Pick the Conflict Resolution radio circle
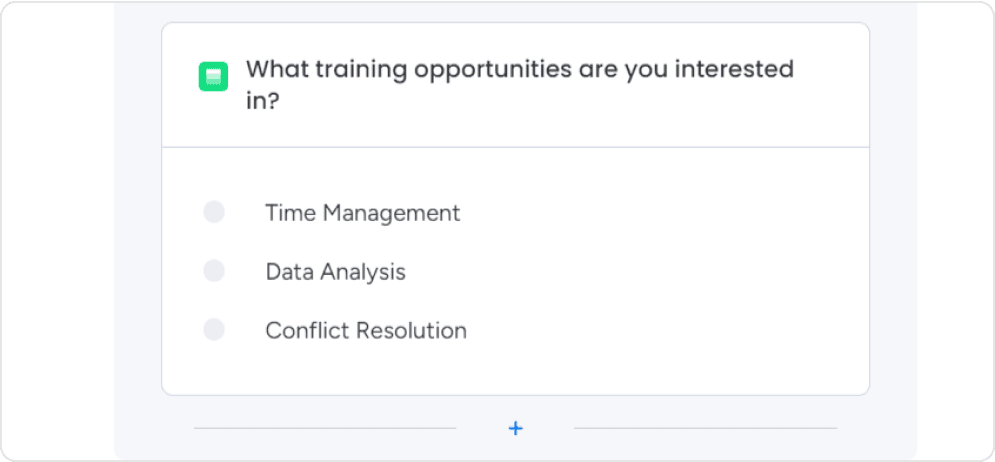The width and height of the screenshot is (995, 462). [214, 330]
